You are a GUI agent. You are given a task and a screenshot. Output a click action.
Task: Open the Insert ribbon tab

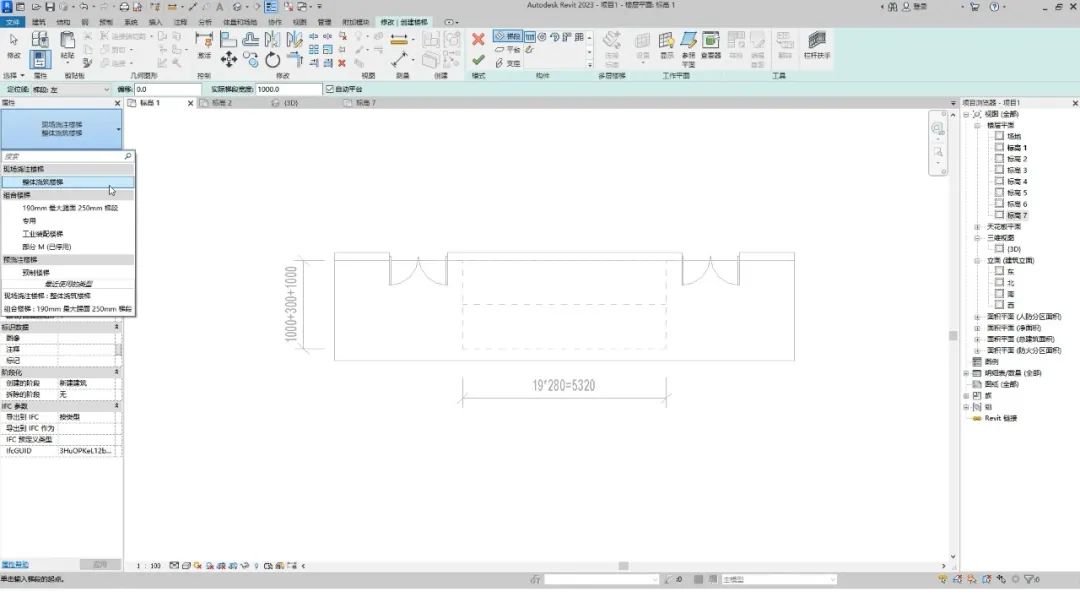click(x=155, y=22)
